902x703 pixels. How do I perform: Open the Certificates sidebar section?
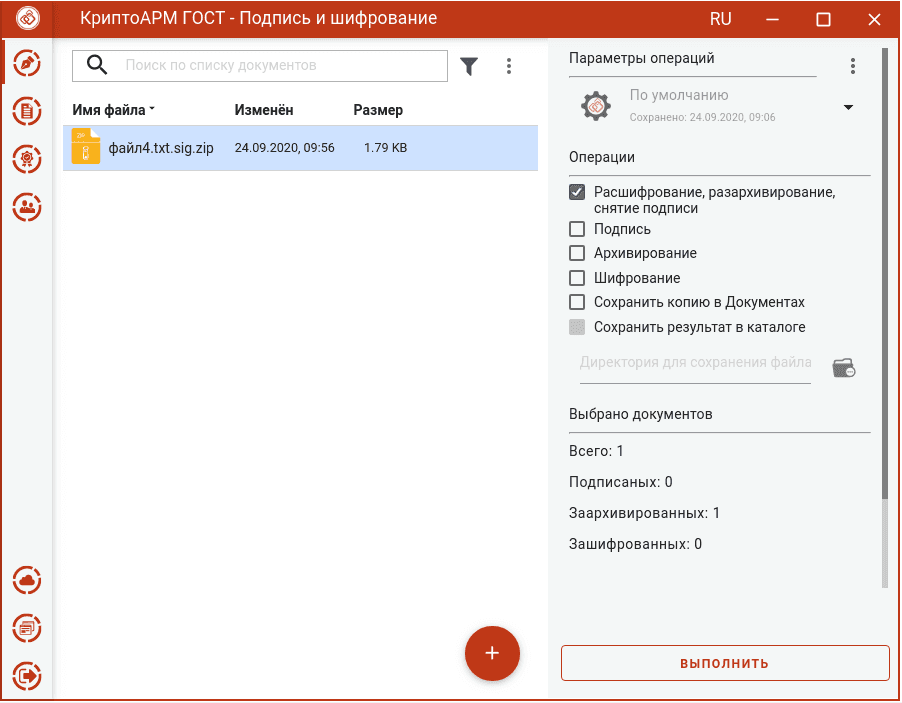coord(27,159)
